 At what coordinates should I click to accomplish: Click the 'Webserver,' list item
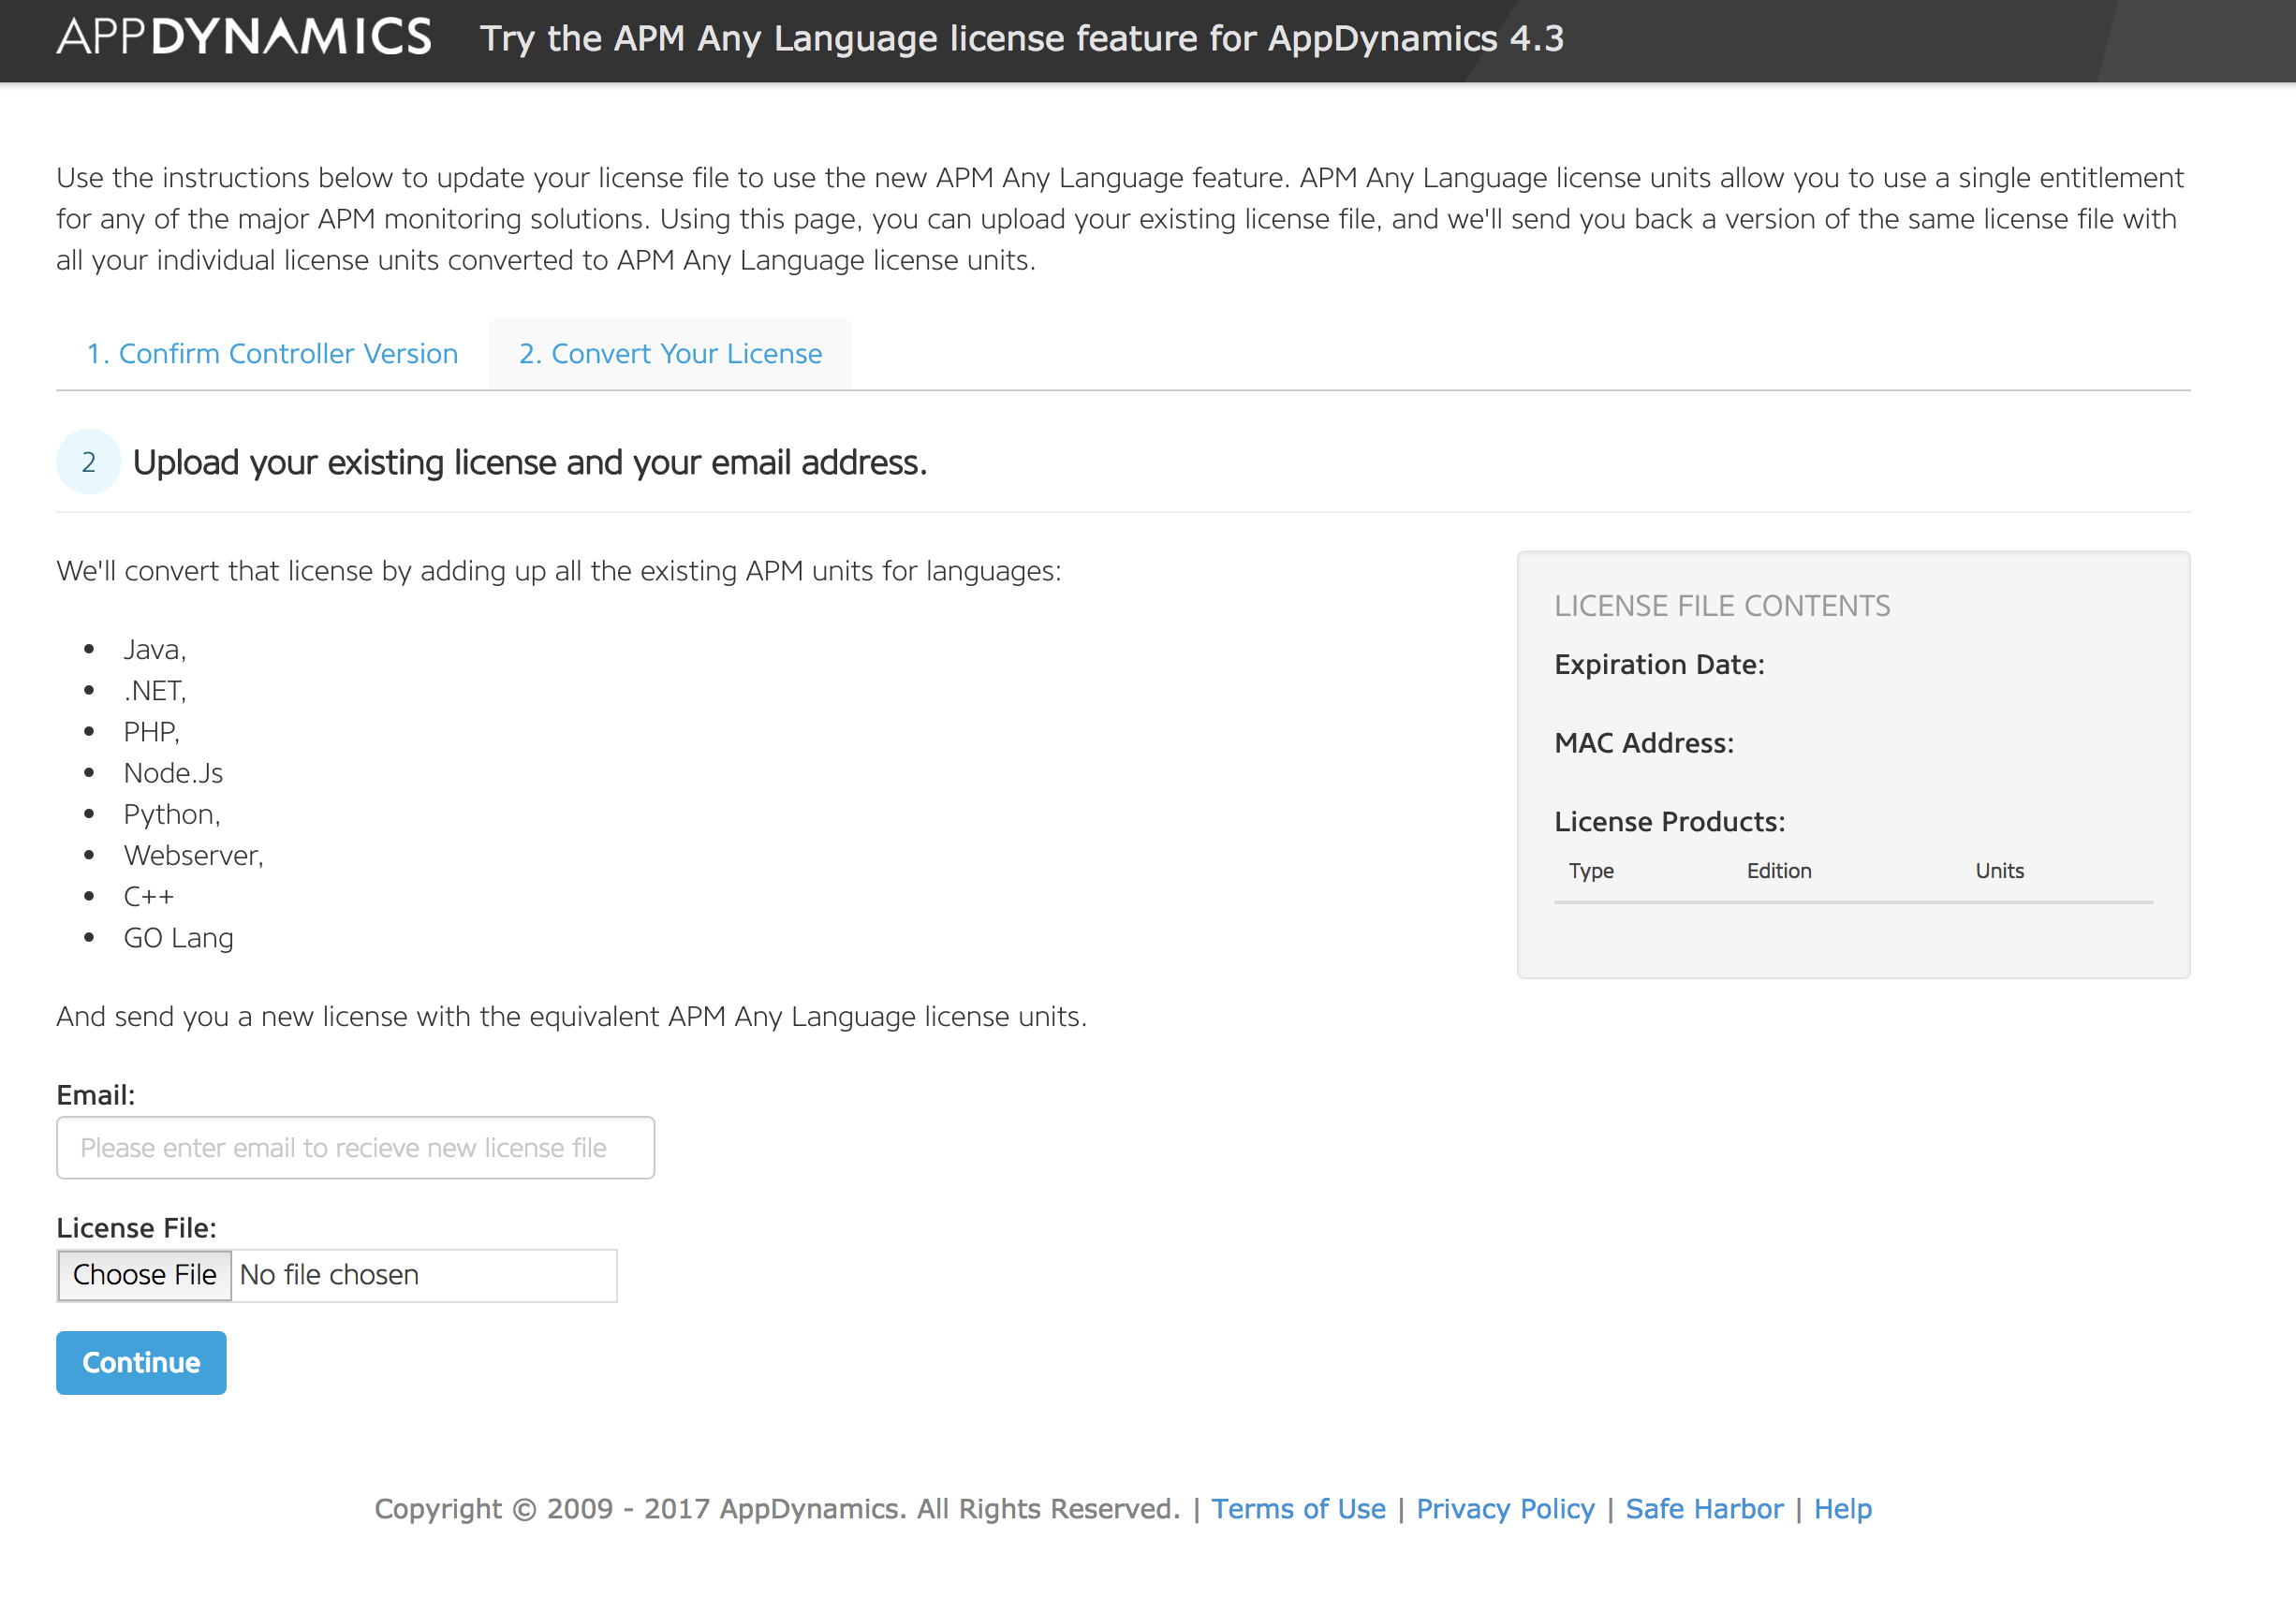click(194, 855)
